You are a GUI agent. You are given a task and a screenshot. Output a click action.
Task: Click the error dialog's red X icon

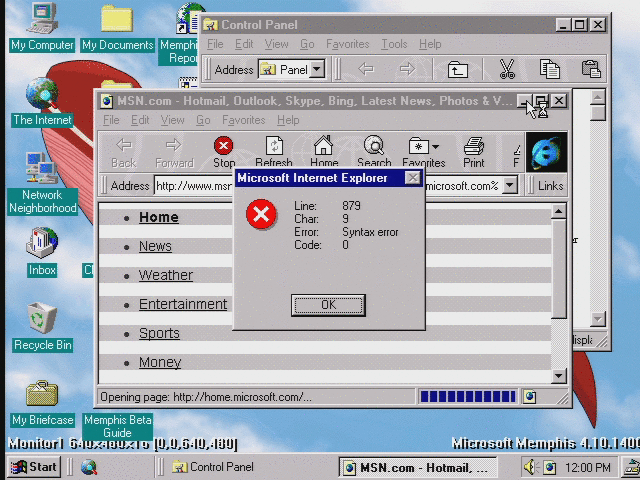[x=261, y=214]
